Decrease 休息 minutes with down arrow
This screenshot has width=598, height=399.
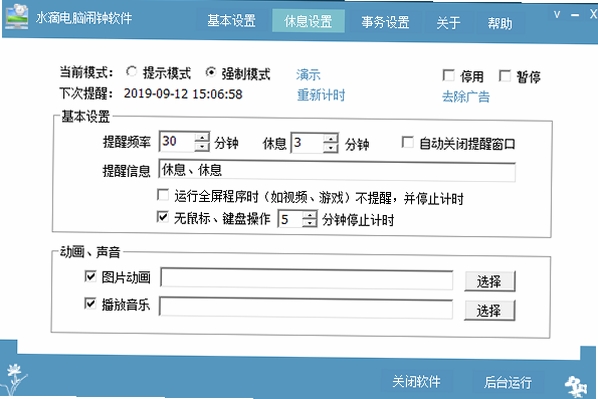[331, 148]
